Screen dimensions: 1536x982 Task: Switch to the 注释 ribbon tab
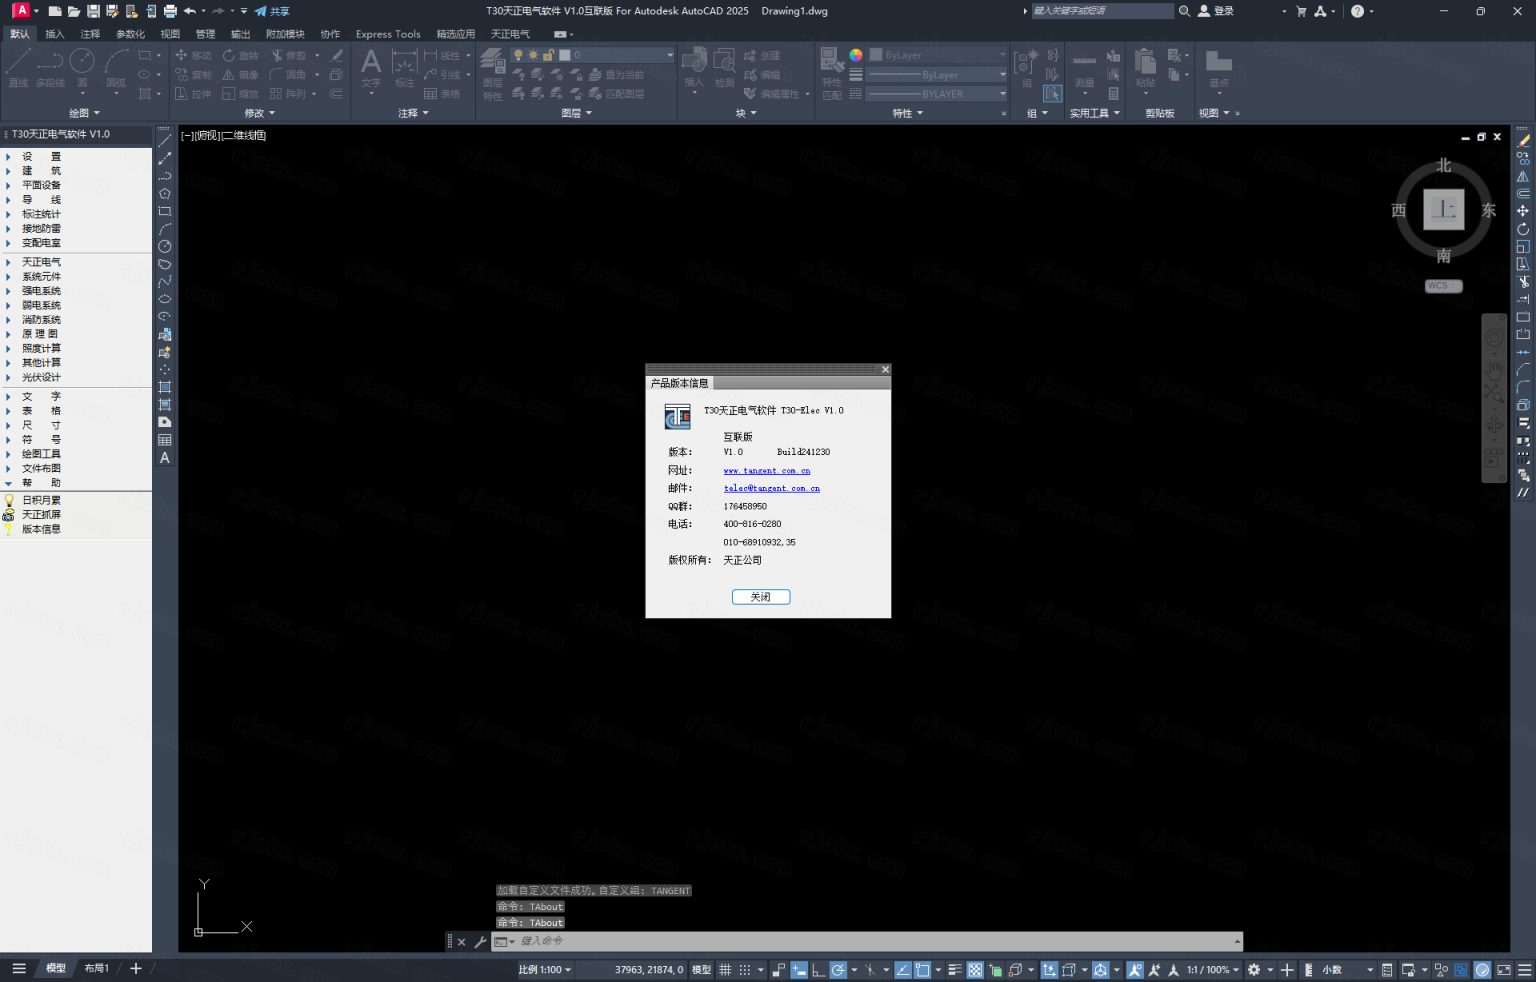point(90,34)
